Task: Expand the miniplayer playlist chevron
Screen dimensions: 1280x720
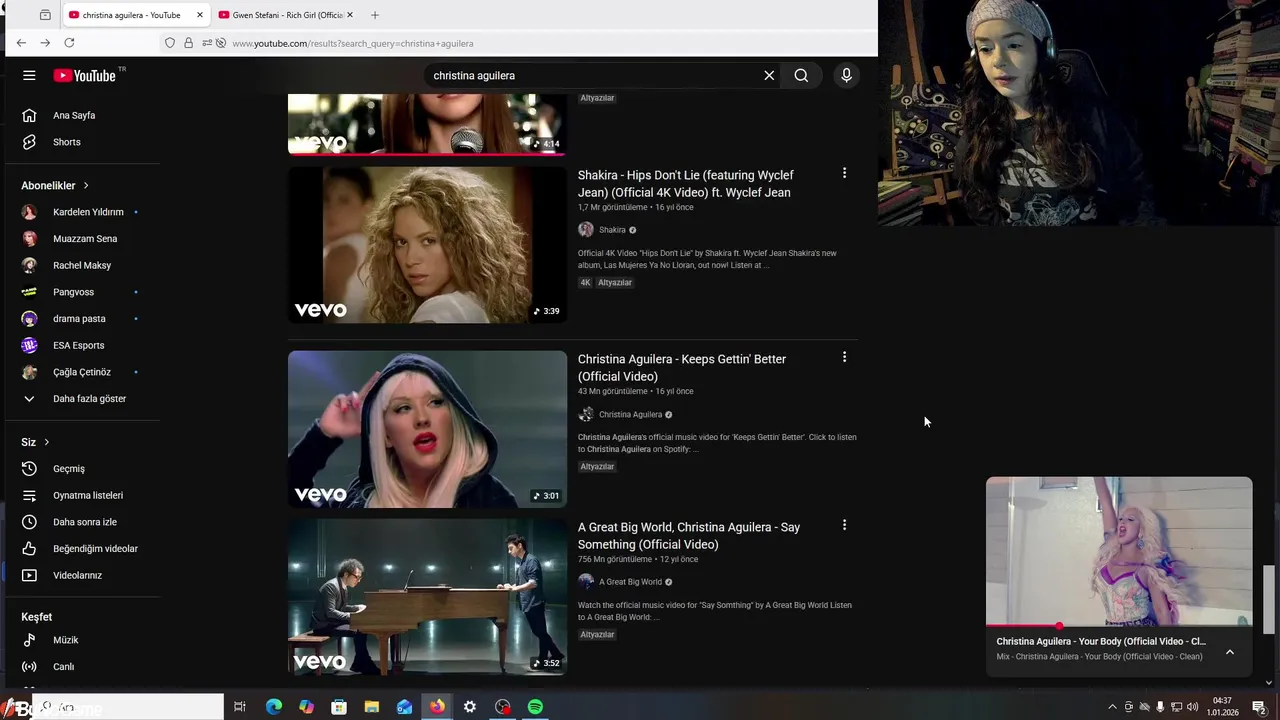Action: [1230, 652]
